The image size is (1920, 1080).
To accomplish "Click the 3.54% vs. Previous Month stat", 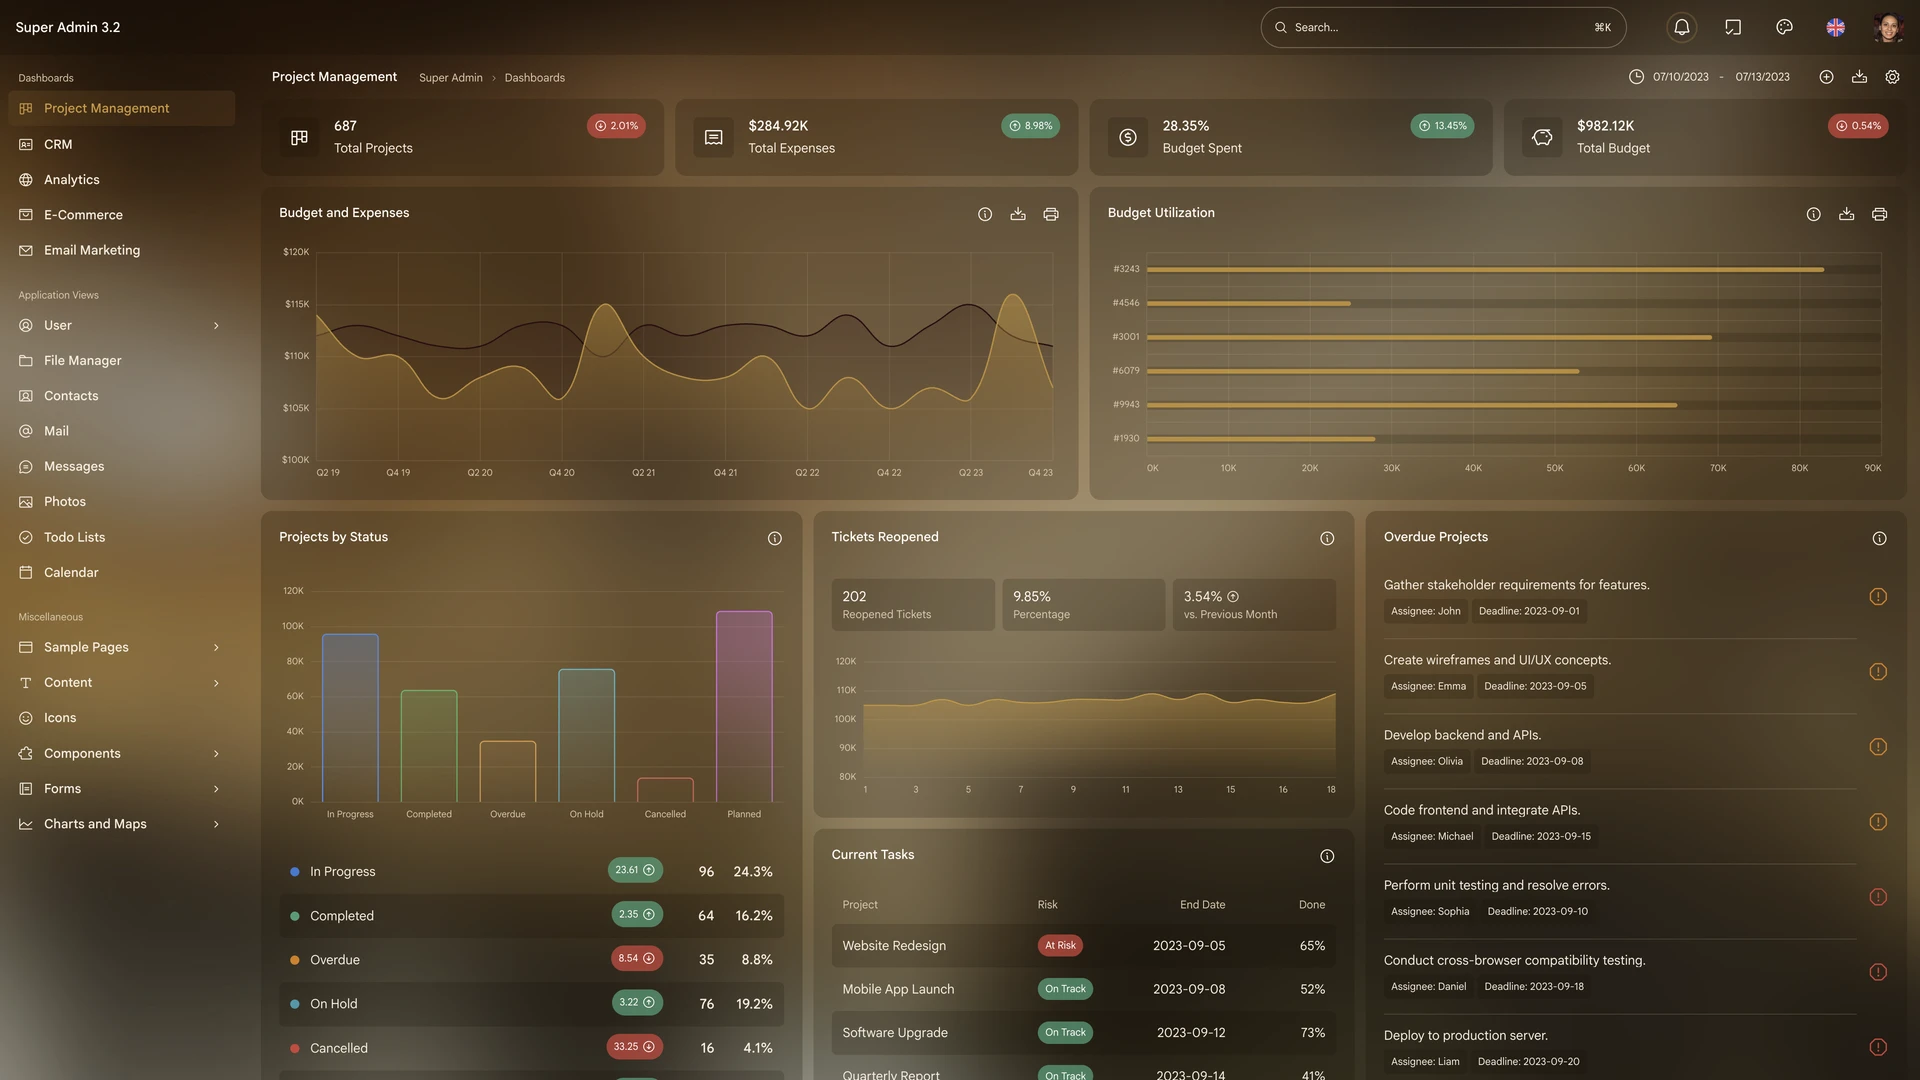I will coord(1254,605).
